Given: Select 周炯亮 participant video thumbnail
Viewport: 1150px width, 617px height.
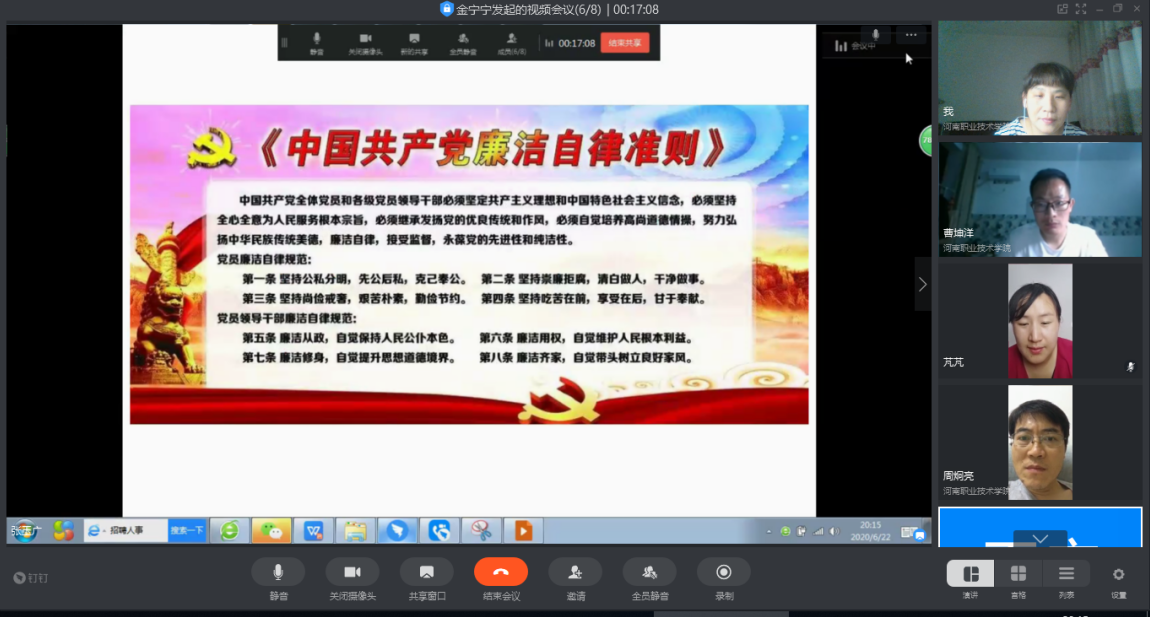Looking at the screenshot, I should pyautogui.click(x=1039, y=443).
